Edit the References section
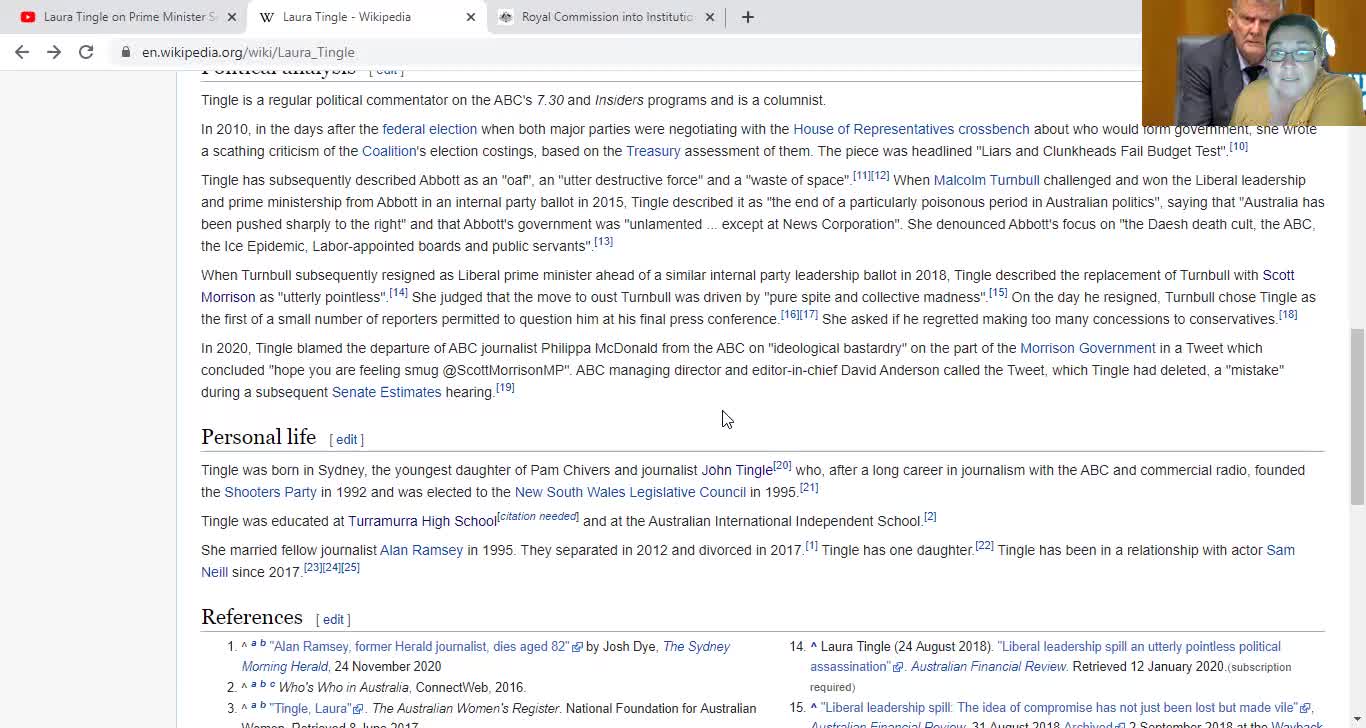 pos(333,619)
